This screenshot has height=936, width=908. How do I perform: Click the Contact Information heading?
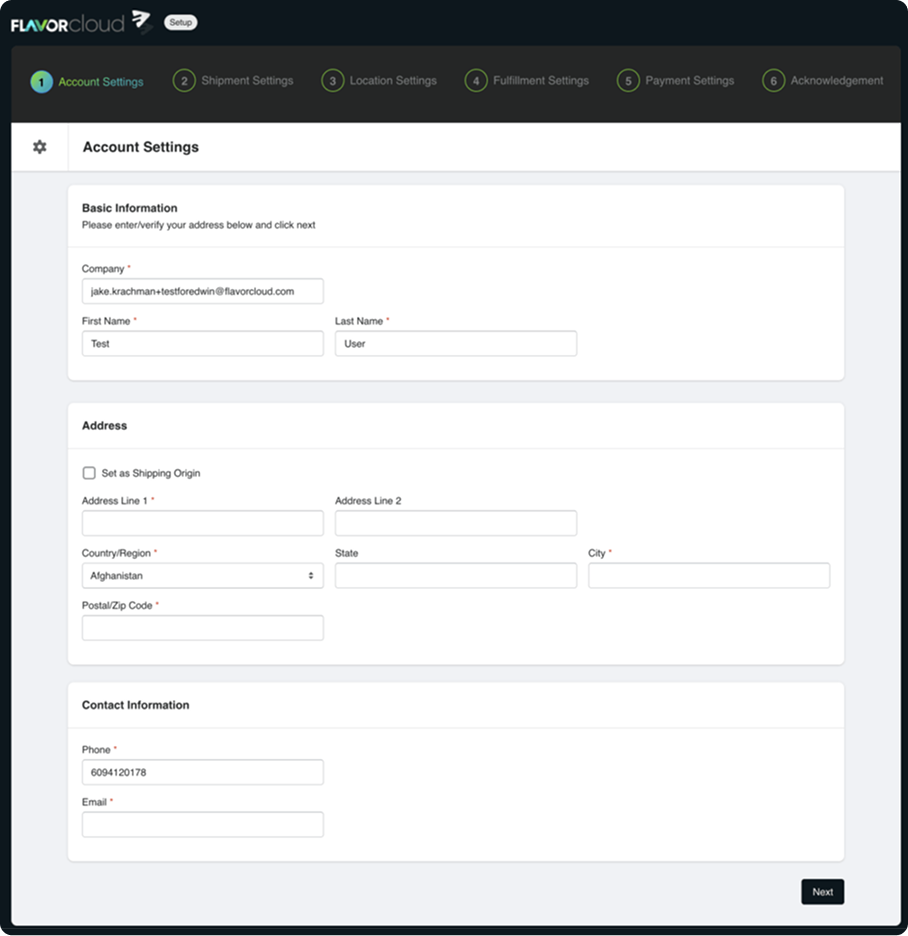tap(136, 705)
